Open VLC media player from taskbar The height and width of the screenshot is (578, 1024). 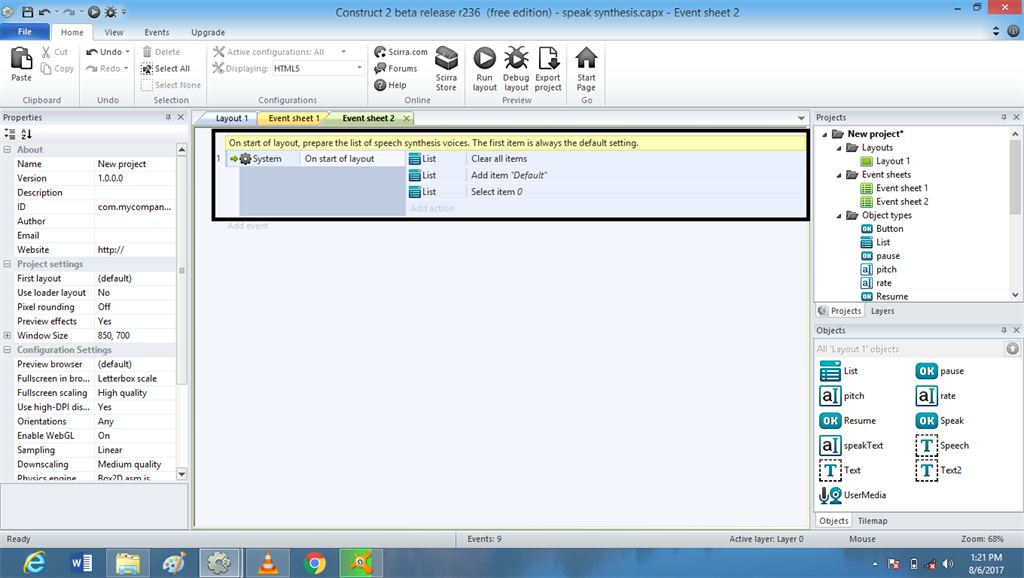[x=267, y=563]
